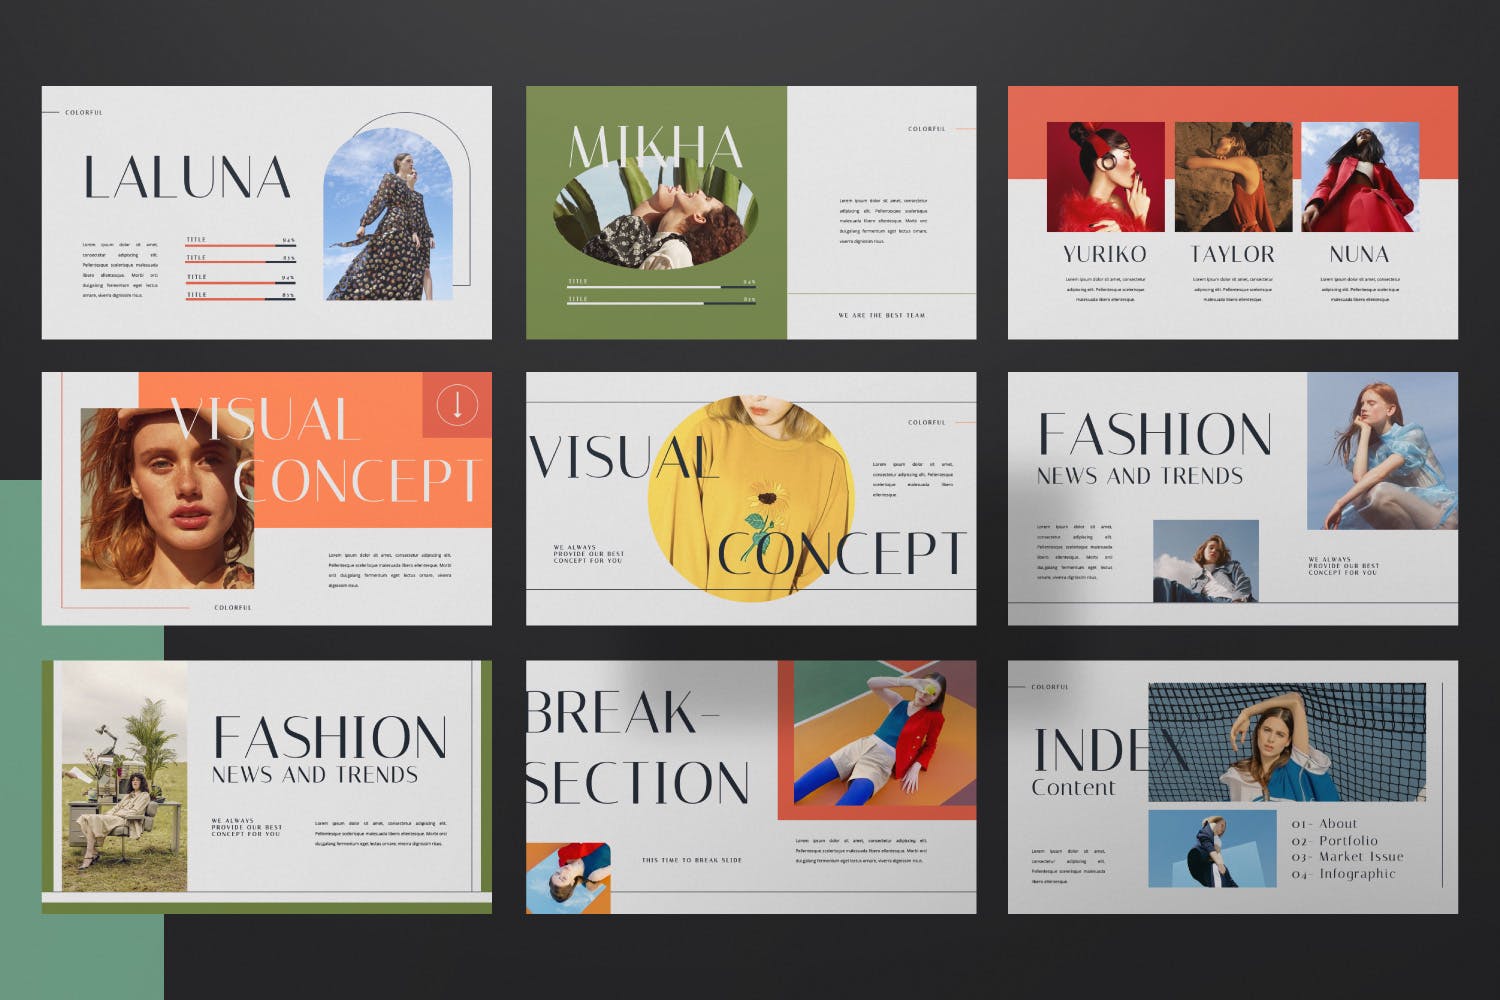Image resolution: width=1500 pixels, height=1000 pixels.
Task: Click the top progress bar on the LALUNA slide
Action: (240, 245)
